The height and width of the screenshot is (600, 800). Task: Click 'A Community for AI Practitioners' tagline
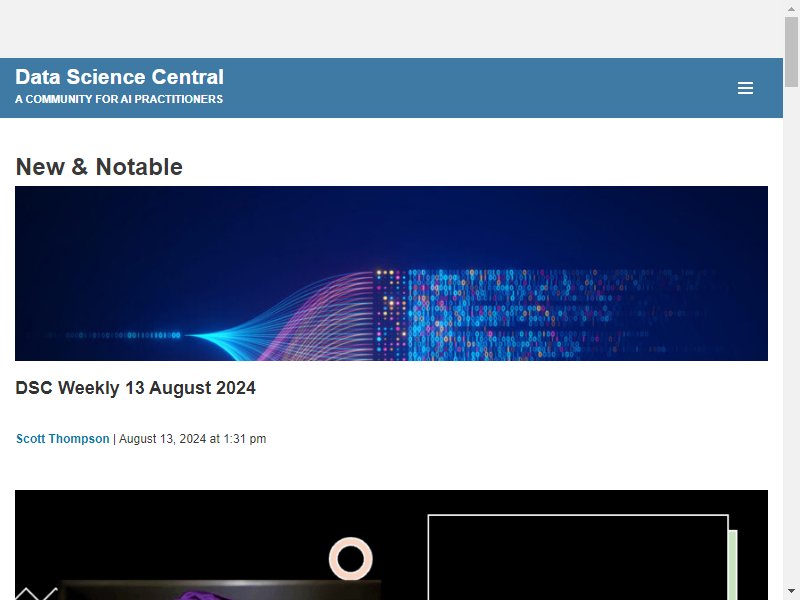click(119, 99)
